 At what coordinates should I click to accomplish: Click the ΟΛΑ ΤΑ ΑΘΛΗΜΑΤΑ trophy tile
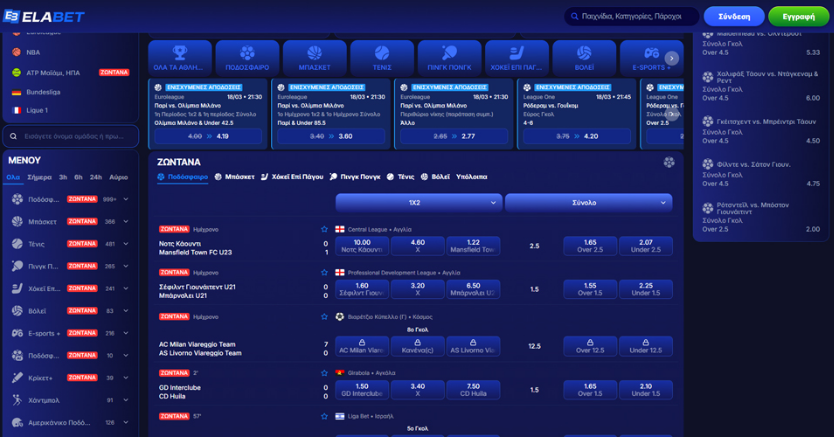pos(180,58)
